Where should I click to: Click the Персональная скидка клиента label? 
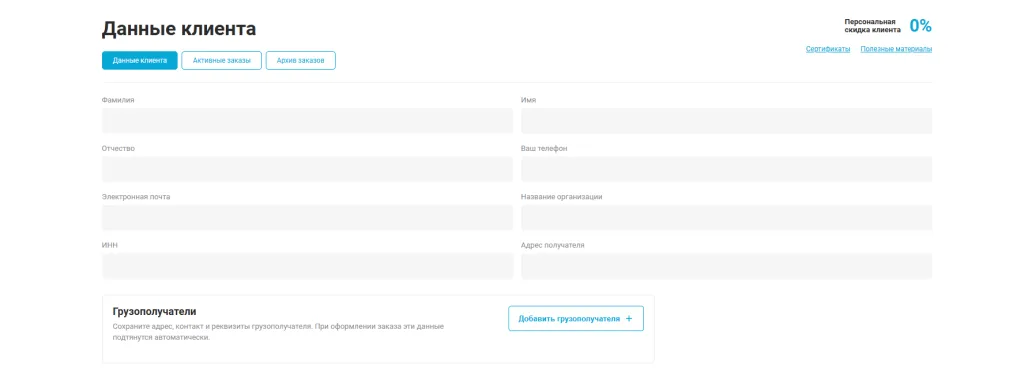pyautogui.click(x=872, y=25)
